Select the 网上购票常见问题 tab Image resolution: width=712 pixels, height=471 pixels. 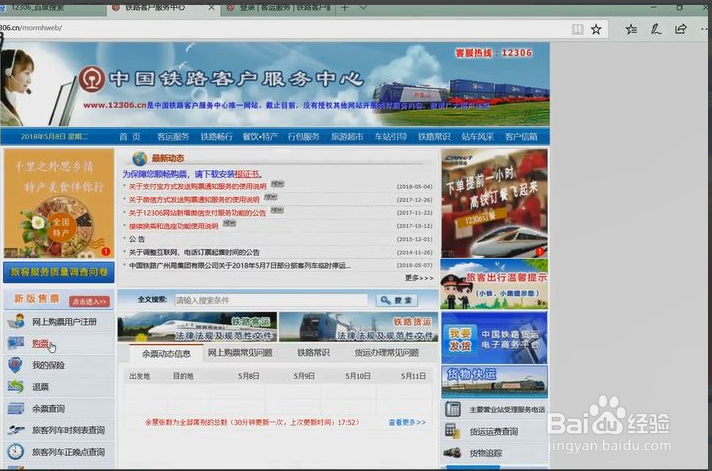[240, 353]
